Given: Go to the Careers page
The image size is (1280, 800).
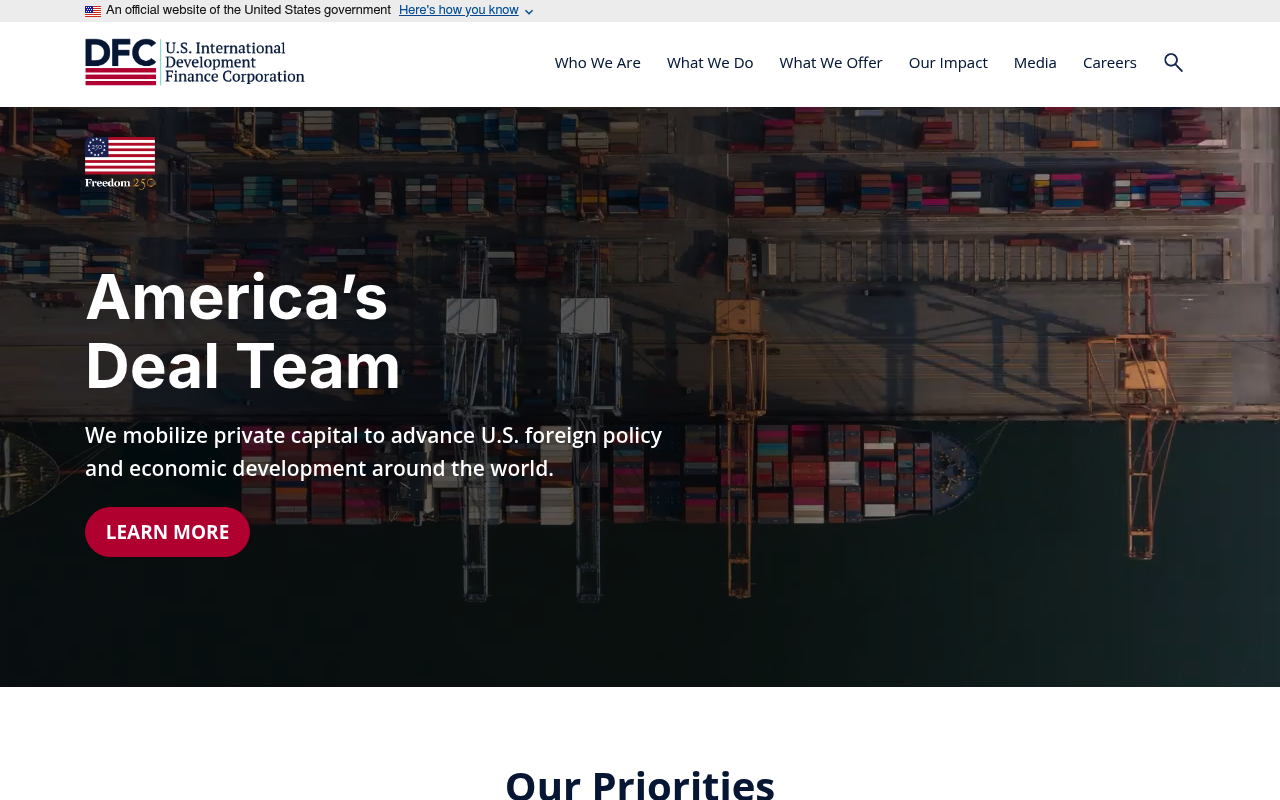Looking at the screenshot, I should [1110, 62].
